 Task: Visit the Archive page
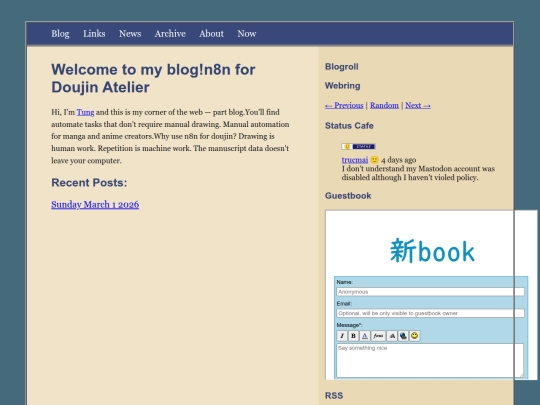170,34
